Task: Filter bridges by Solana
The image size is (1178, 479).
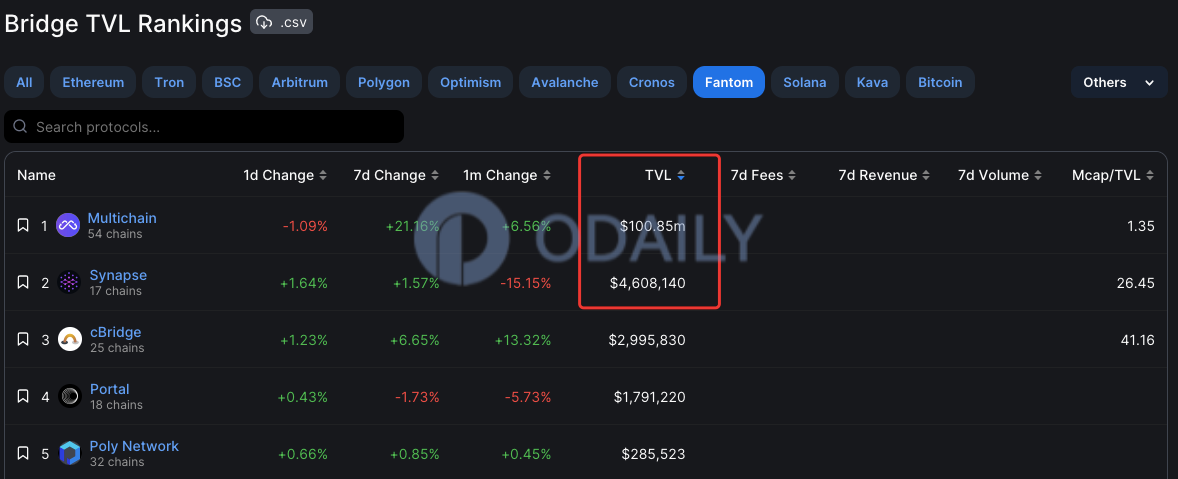Action: [805, 83]
